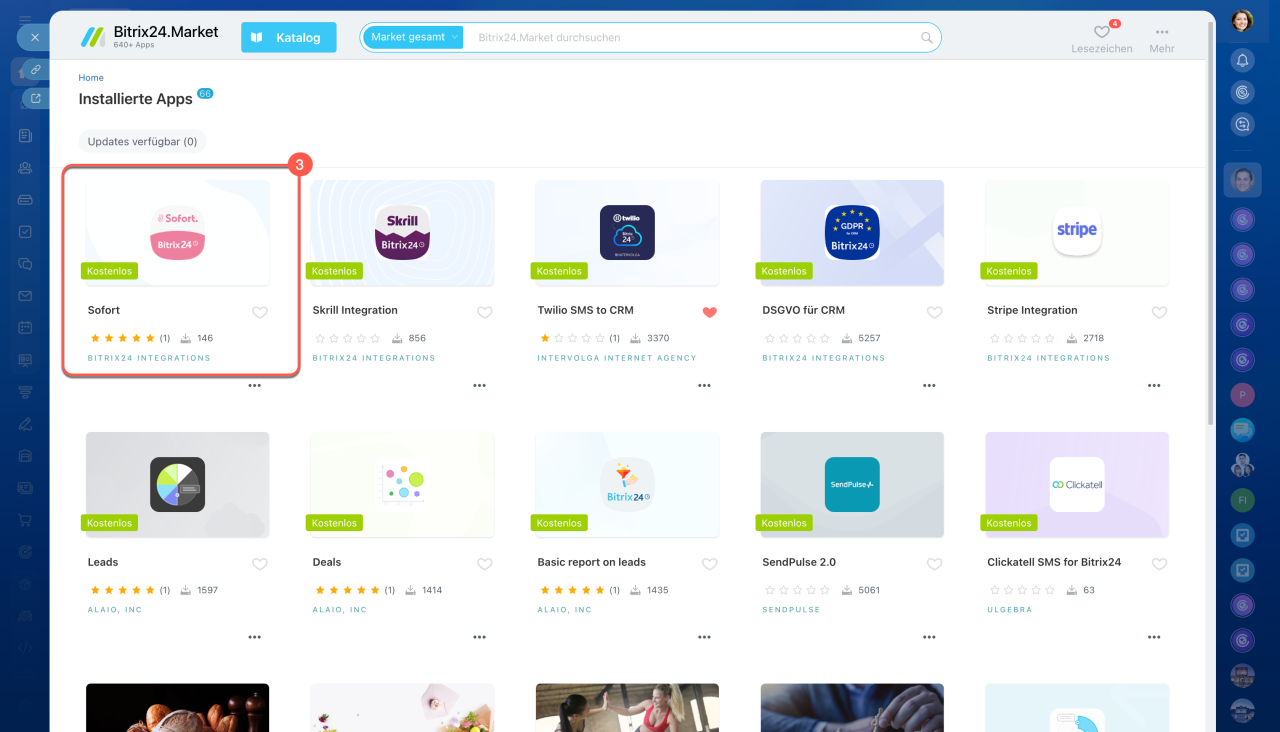Favorite Basic report on leads with heart

click(710, 564)
